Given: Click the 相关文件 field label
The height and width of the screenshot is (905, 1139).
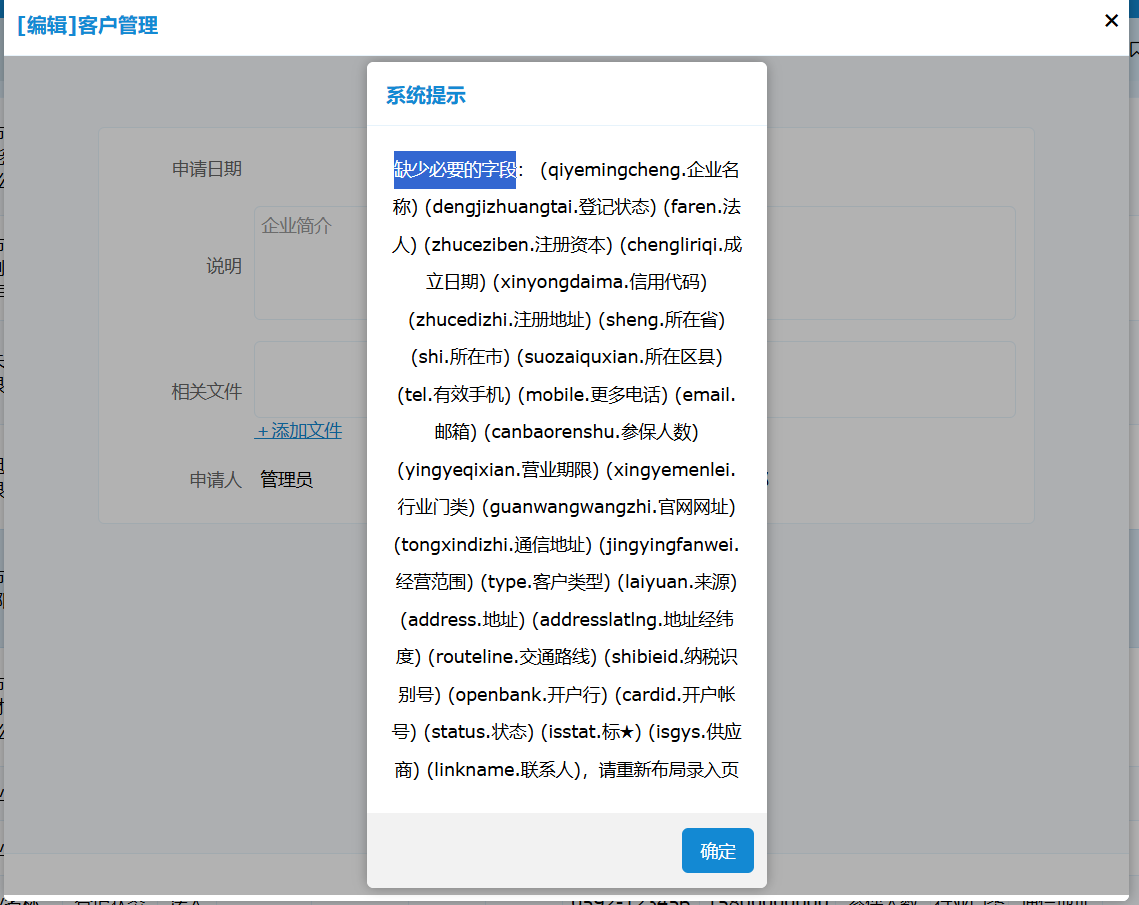Looking at the screenshot, I should point(207,392).
